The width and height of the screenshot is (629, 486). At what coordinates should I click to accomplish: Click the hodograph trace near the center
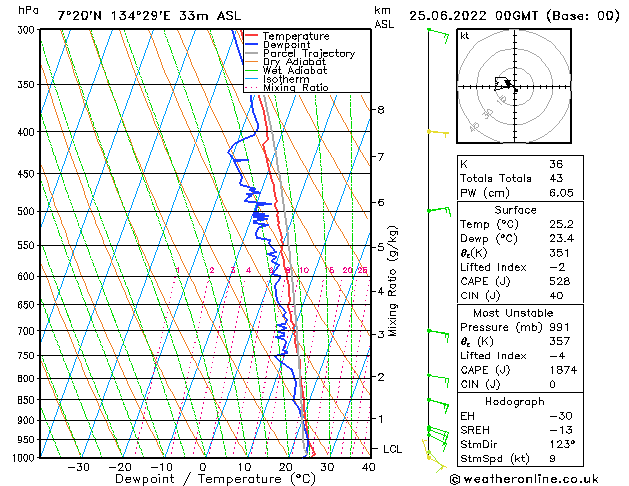pyautogui.click(x=504, y=83)
